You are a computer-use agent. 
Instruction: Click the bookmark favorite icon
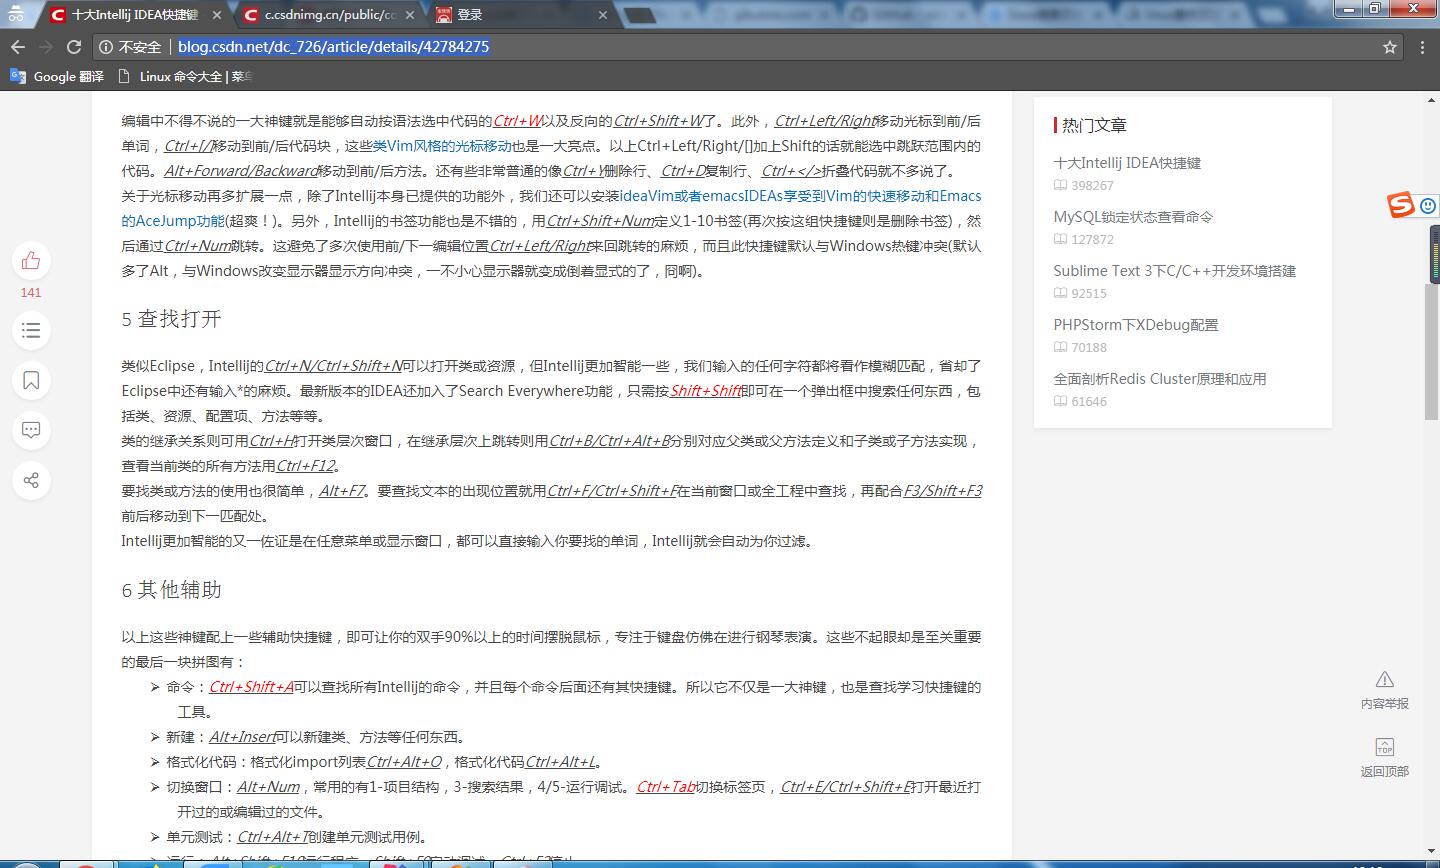(31, 380)
